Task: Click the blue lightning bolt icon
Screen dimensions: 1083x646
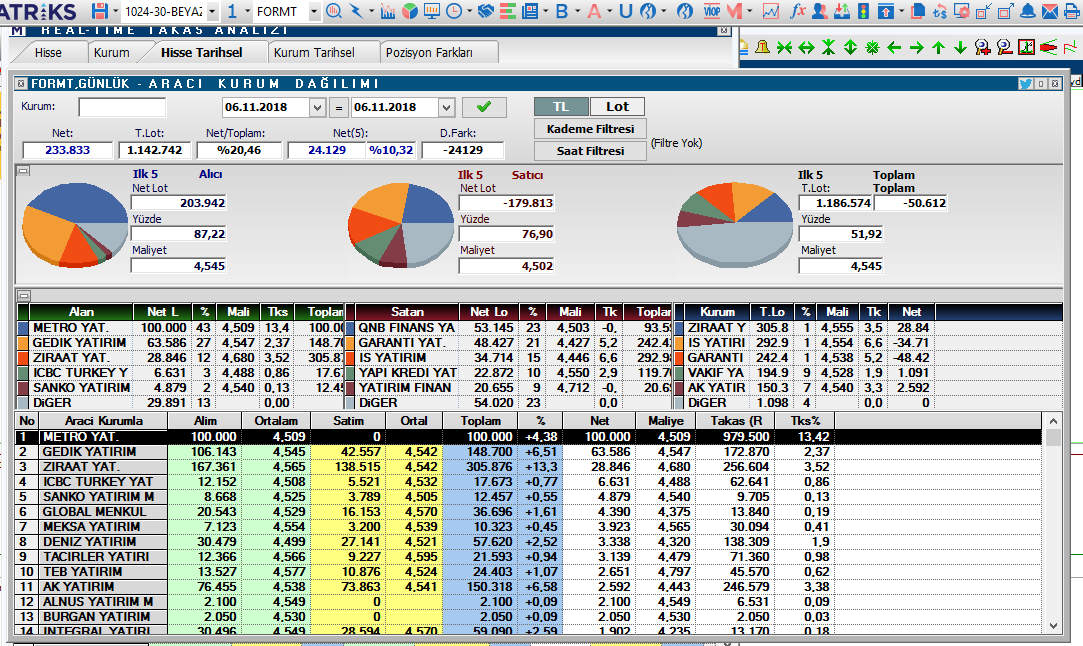Action: tap(356, 11)
